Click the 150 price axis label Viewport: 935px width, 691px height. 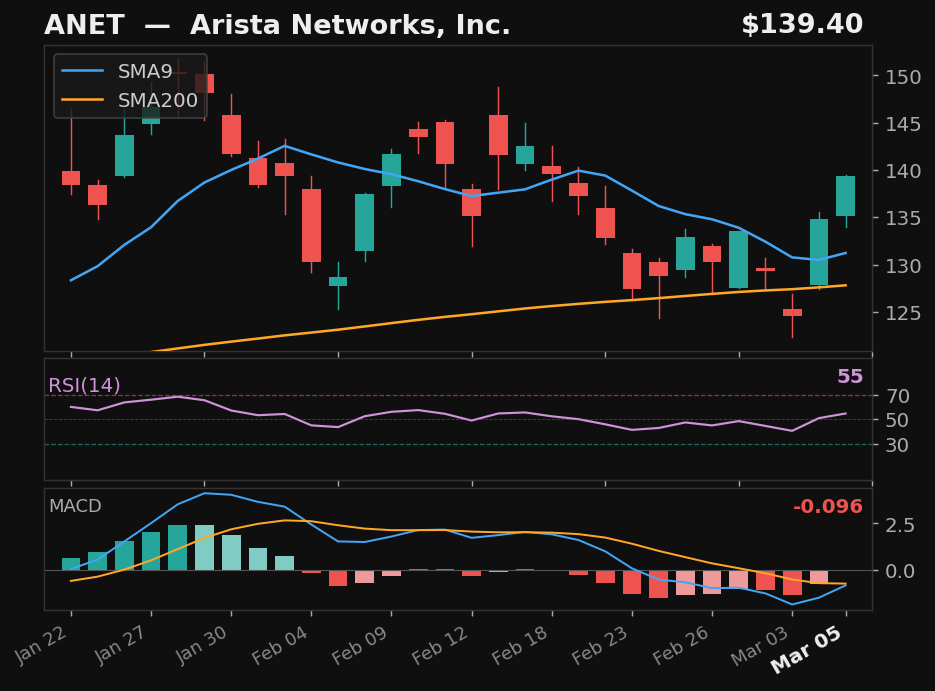pyautogui.click(x=901, y=77)
